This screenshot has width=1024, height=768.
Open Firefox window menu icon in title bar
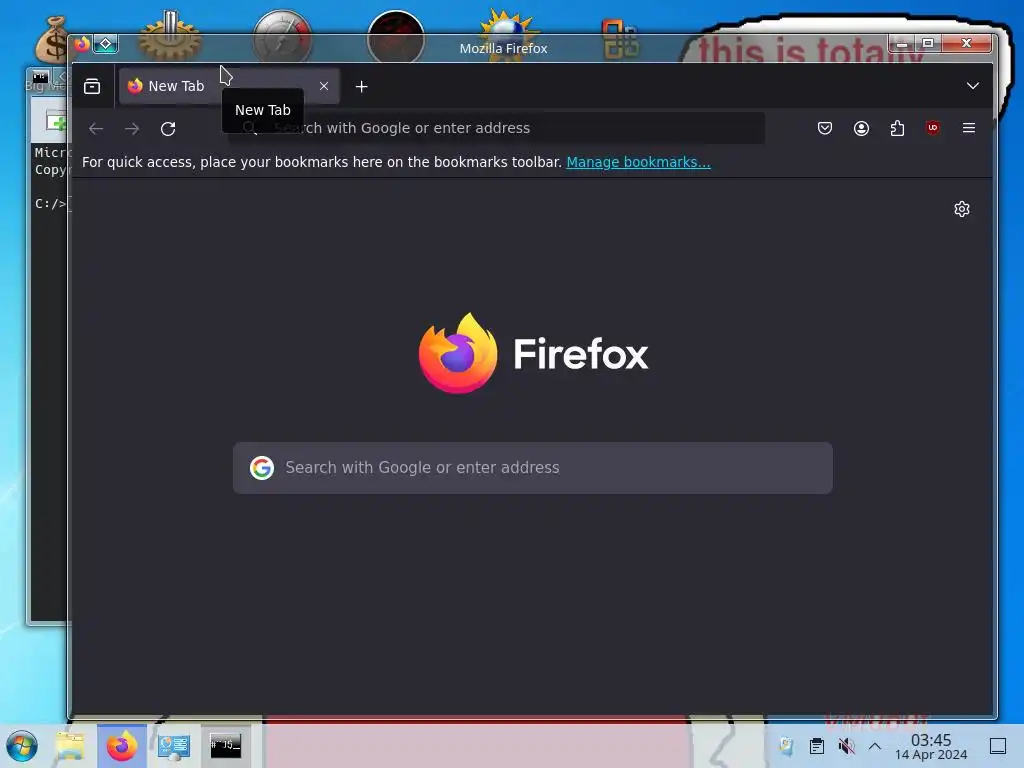[x=82, y=44]
